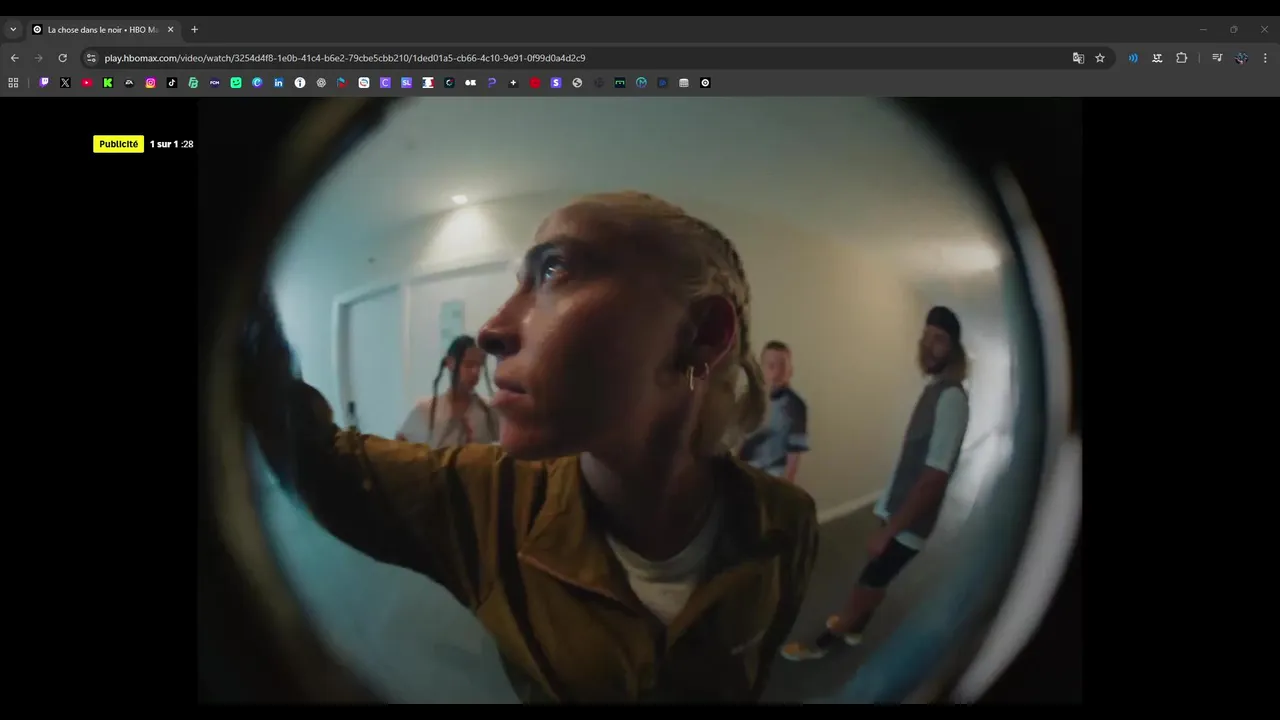The height and width of the screenshot is (720, 1280).
Task: Open the Instagram bookmark
Action: point(151,83)
